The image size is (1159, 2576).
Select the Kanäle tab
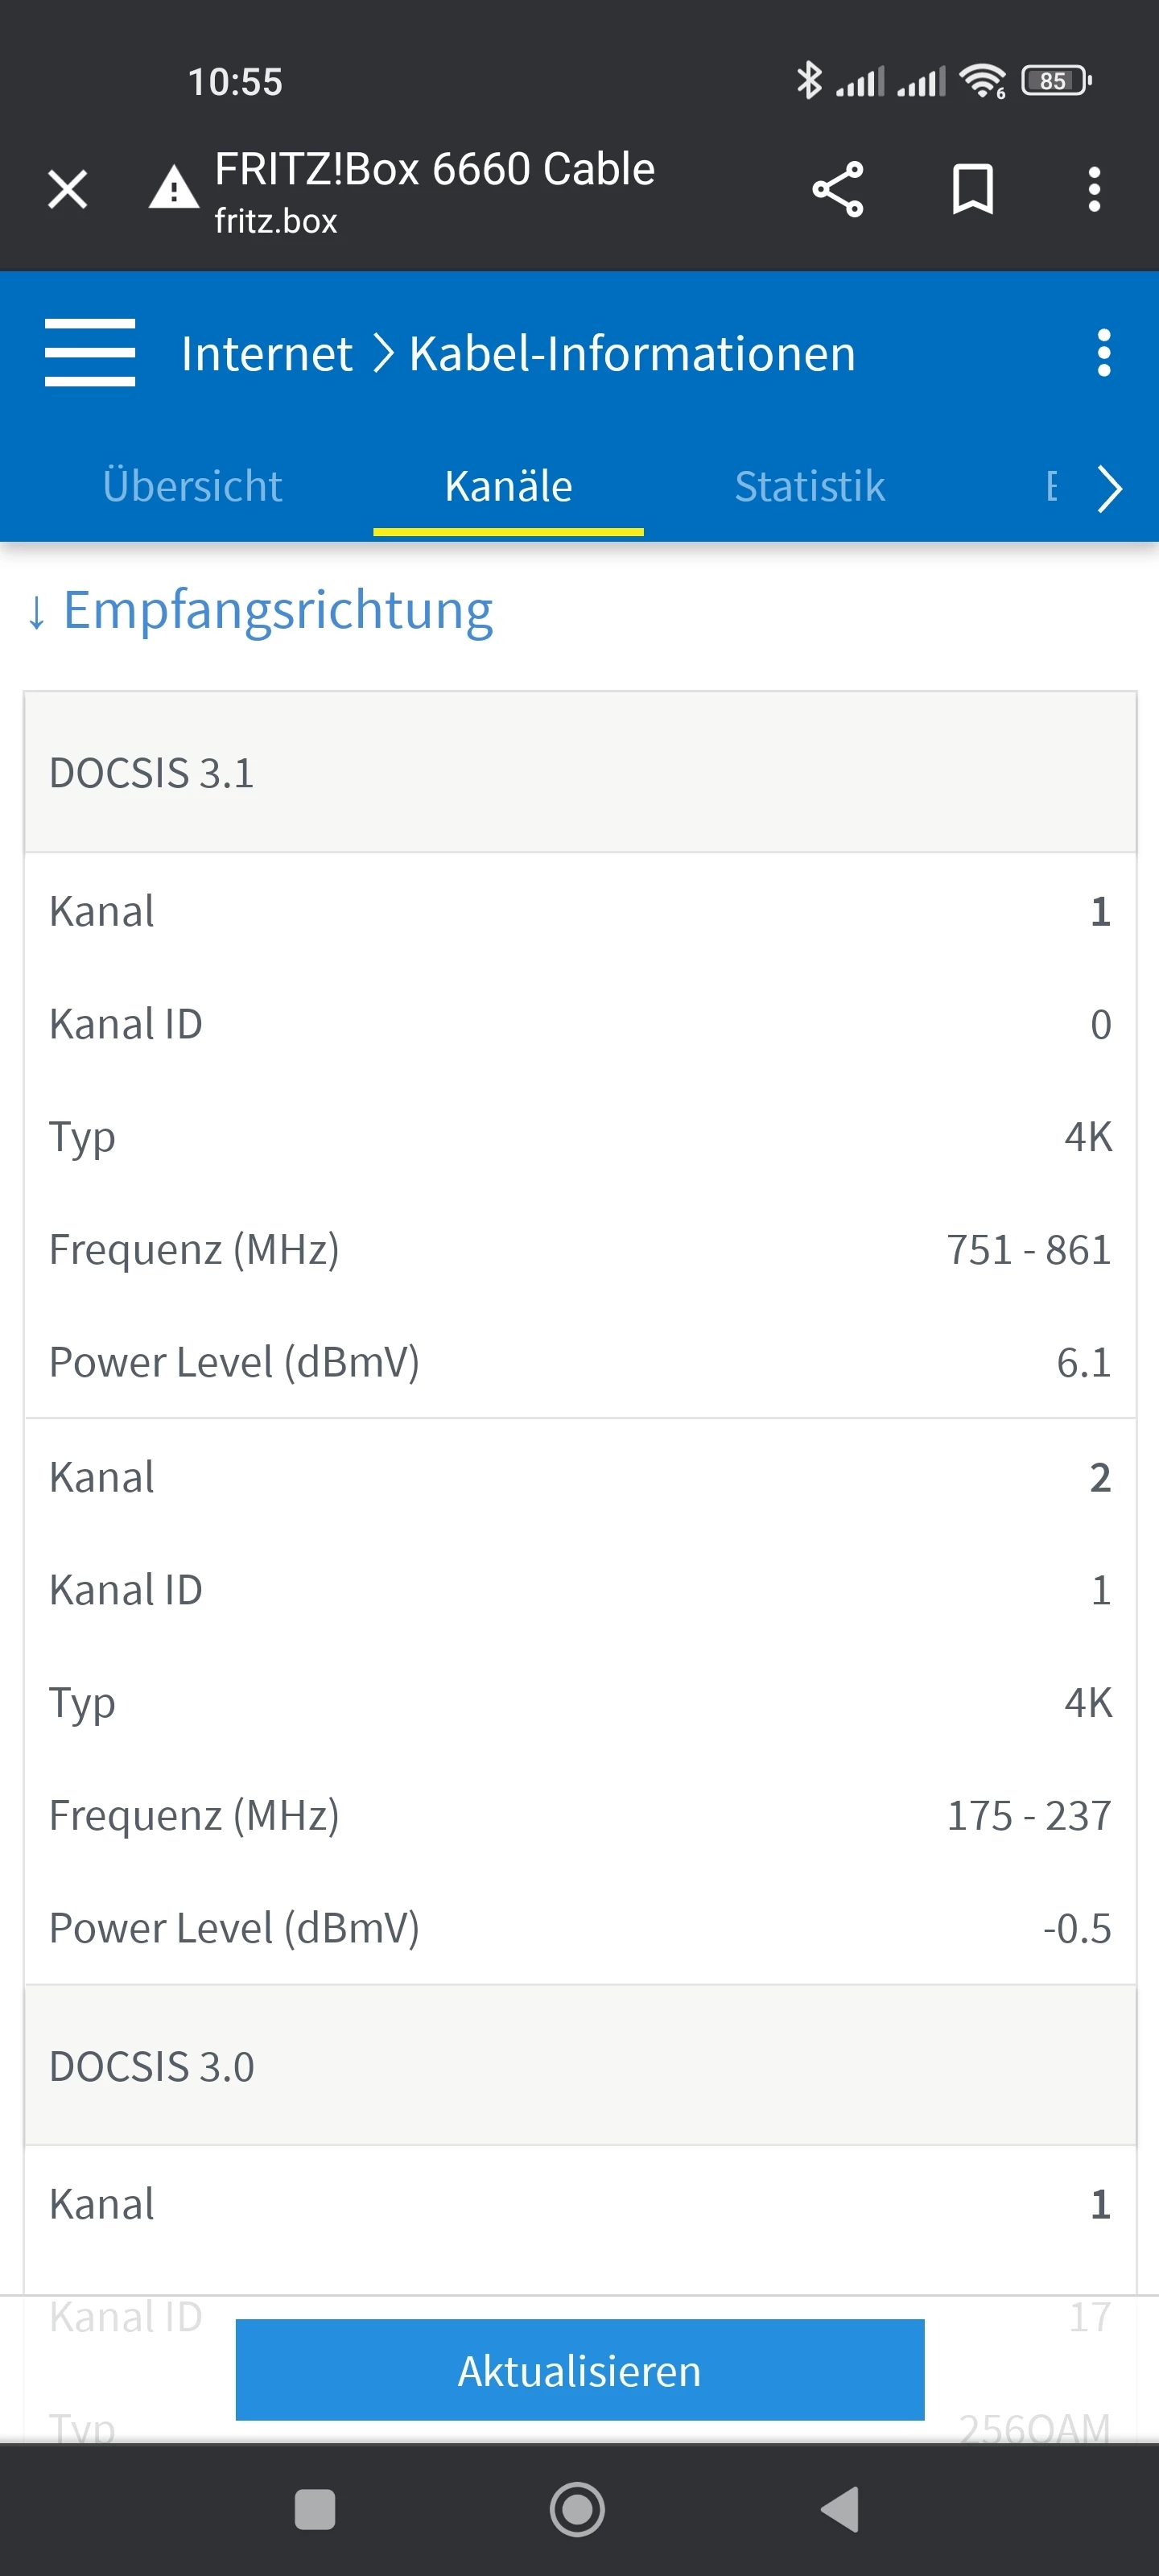[x=508, y=487]
